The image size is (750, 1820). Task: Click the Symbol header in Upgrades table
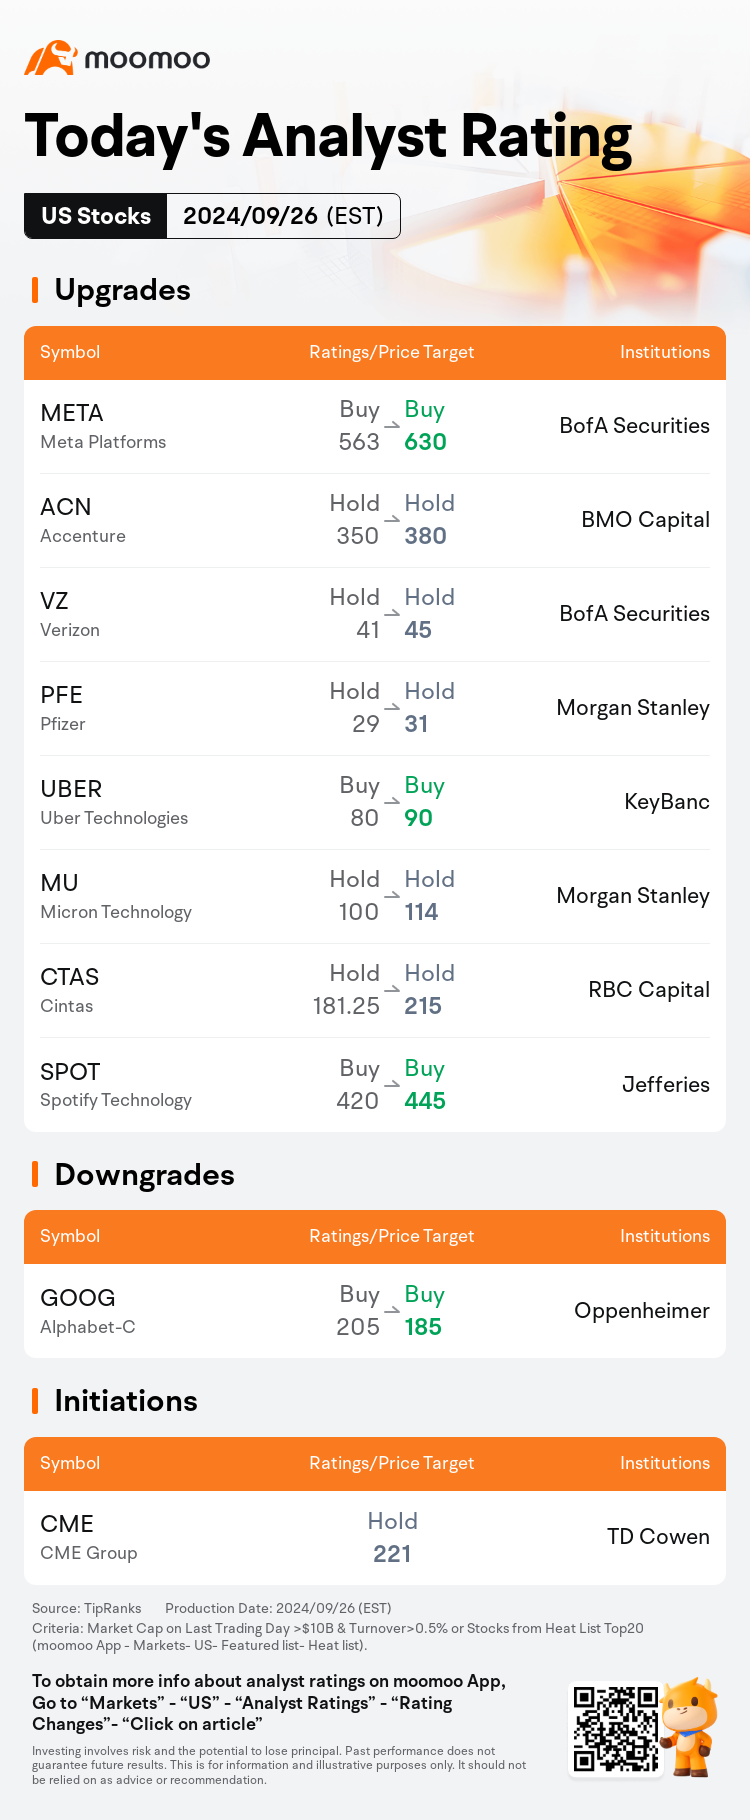click(70, 352)
